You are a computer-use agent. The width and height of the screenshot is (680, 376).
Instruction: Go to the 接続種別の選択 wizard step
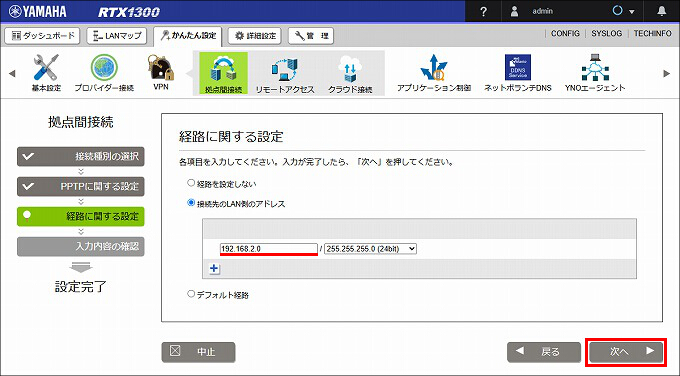81,157
